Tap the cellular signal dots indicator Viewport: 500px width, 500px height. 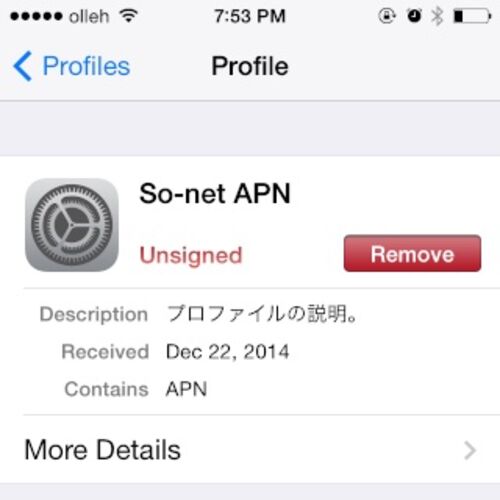tap(36, 16)
